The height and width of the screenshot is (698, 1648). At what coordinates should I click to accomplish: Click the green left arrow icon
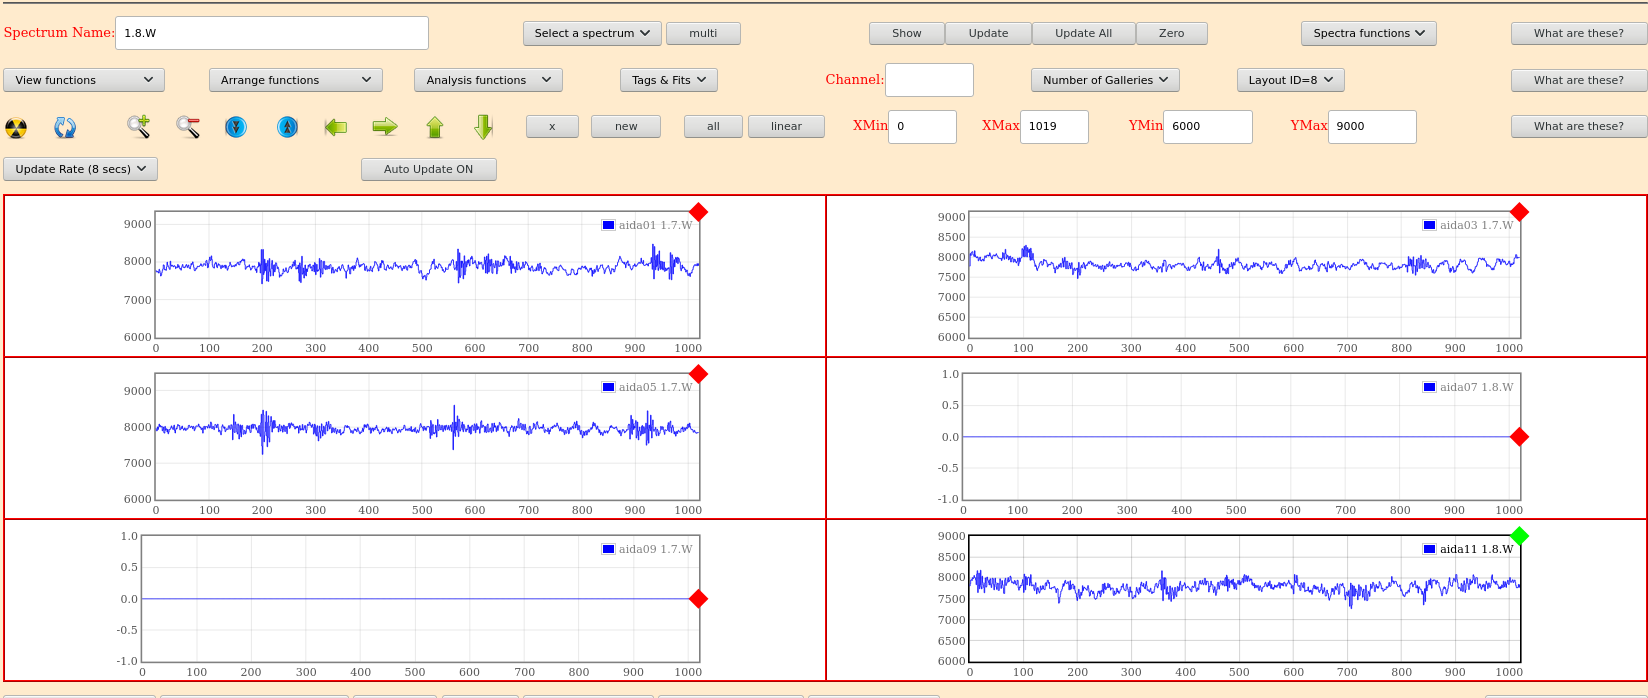point(336,127)
